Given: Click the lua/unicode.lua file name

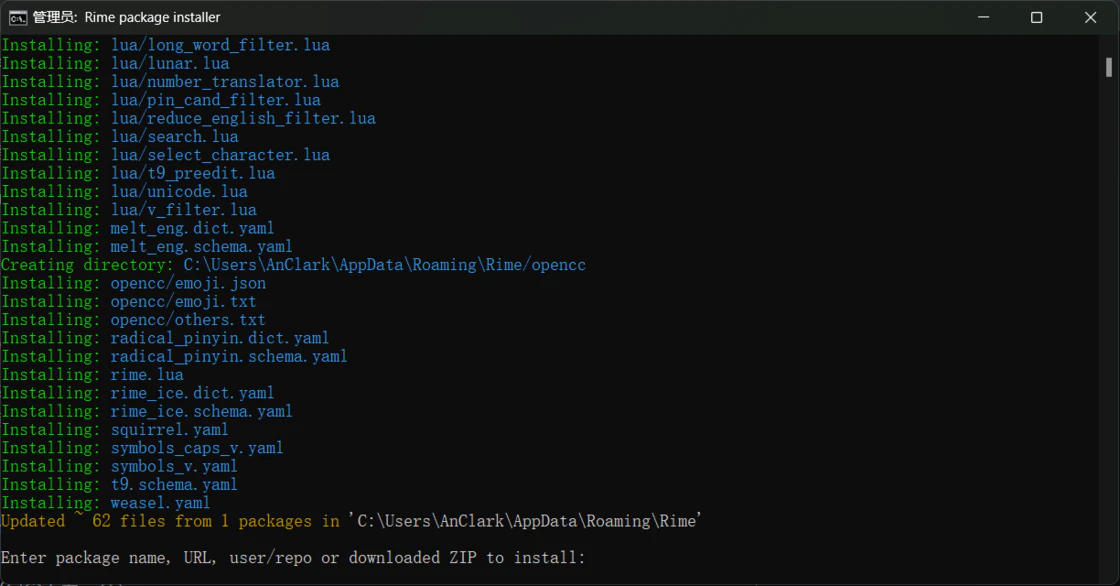Looking at the screenshot, I should 179,191.
